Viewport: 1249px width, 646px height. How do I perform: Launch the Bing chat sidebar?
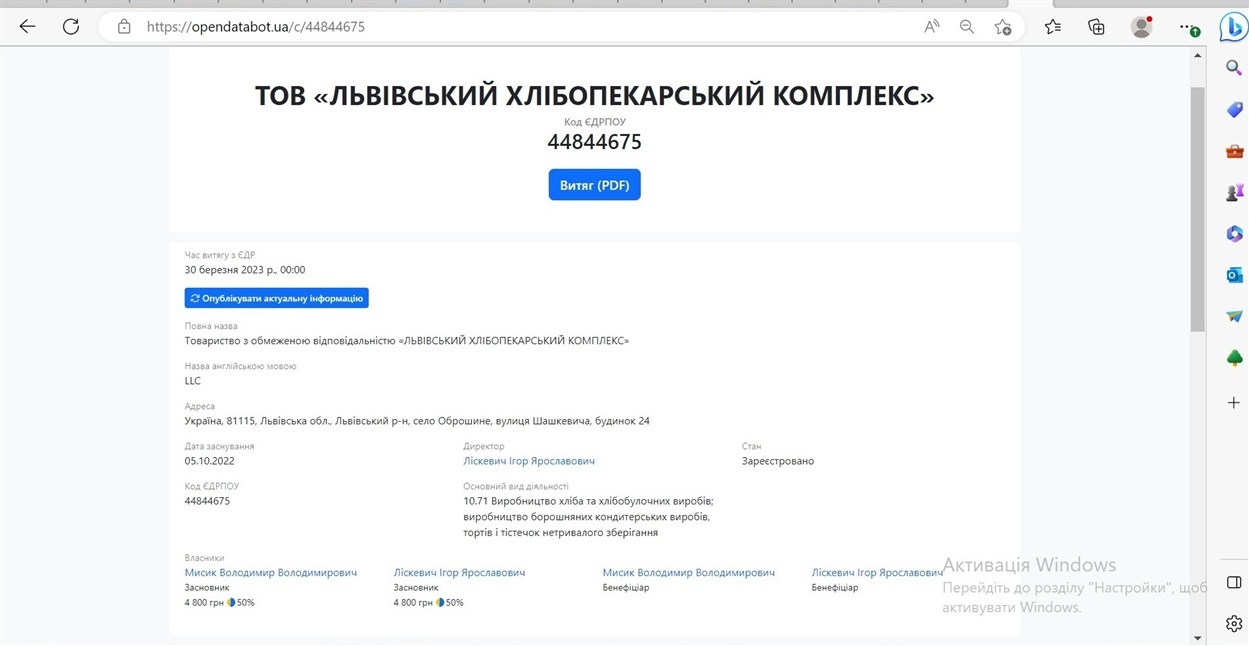pyautogui.click(x=1233, y=27)
